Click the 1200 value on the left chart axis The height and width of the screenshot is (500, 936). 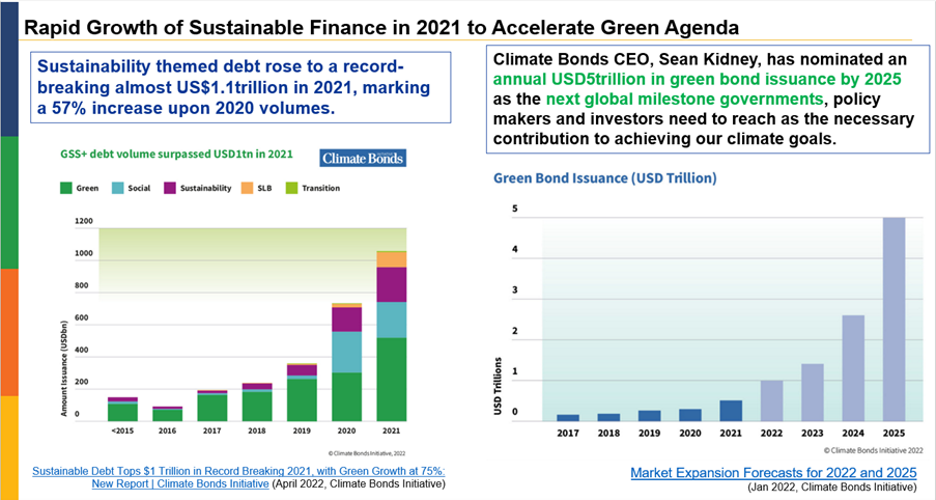pyautogui.click(x=84, y=221)
